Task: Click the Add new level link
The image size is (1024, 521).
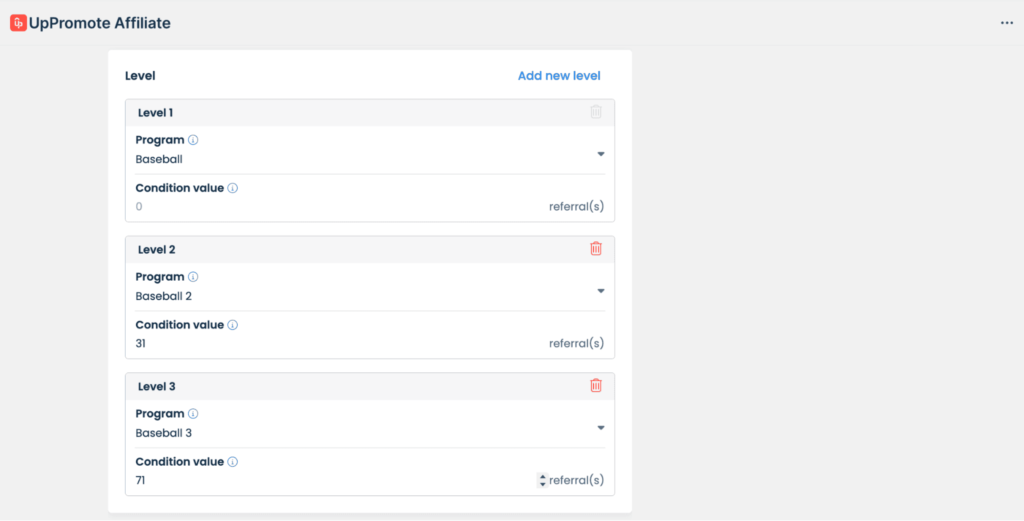Action: [x=559, y=76]
